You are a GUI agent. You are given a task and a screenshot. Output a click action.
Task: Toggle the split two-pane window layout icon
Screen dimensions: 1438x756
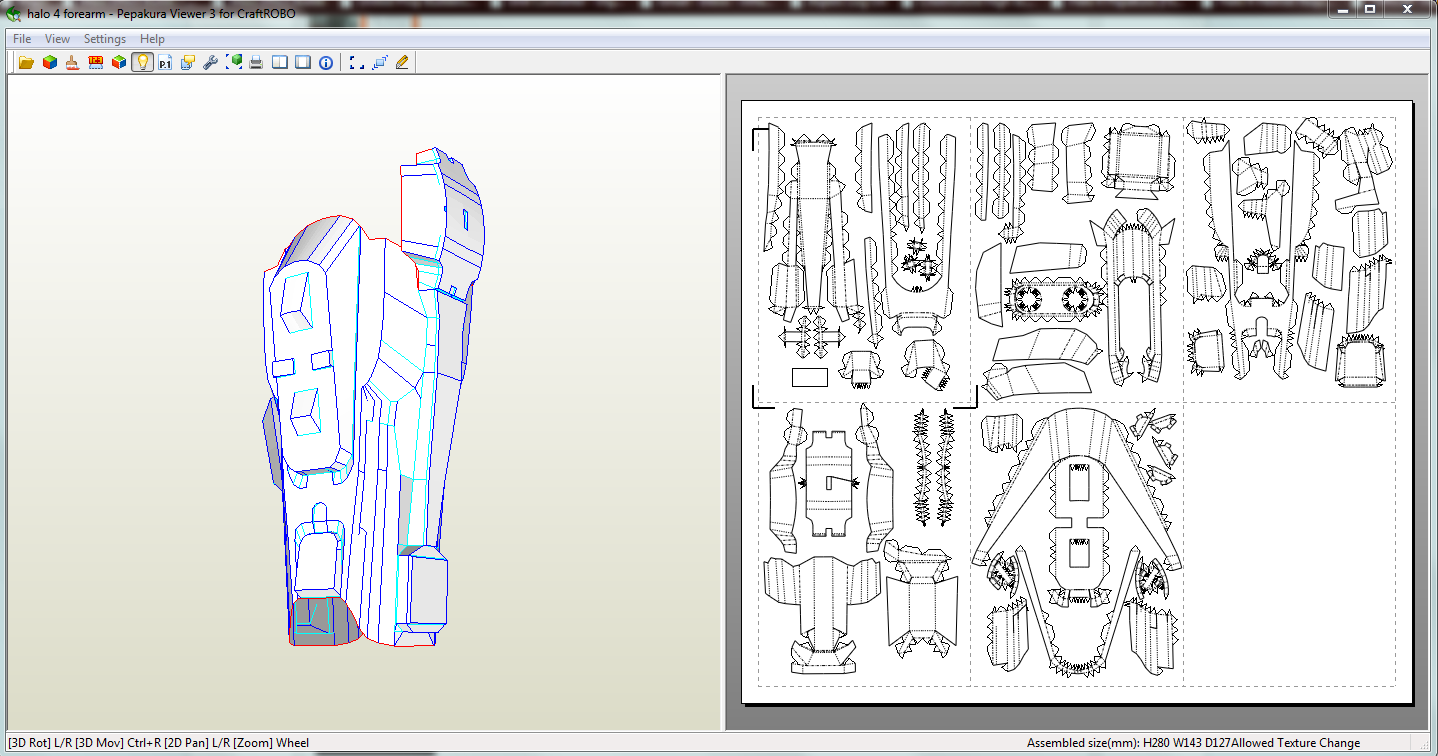[280, 62]
